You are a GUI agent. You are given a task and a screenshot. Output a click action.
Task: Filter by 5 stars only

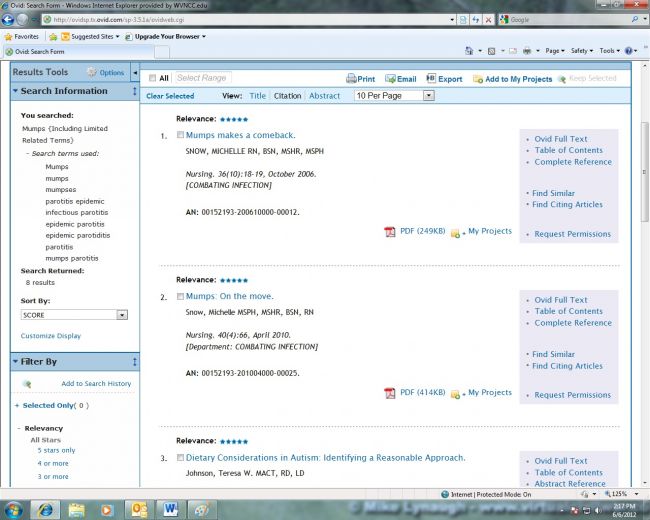(56, 450)
